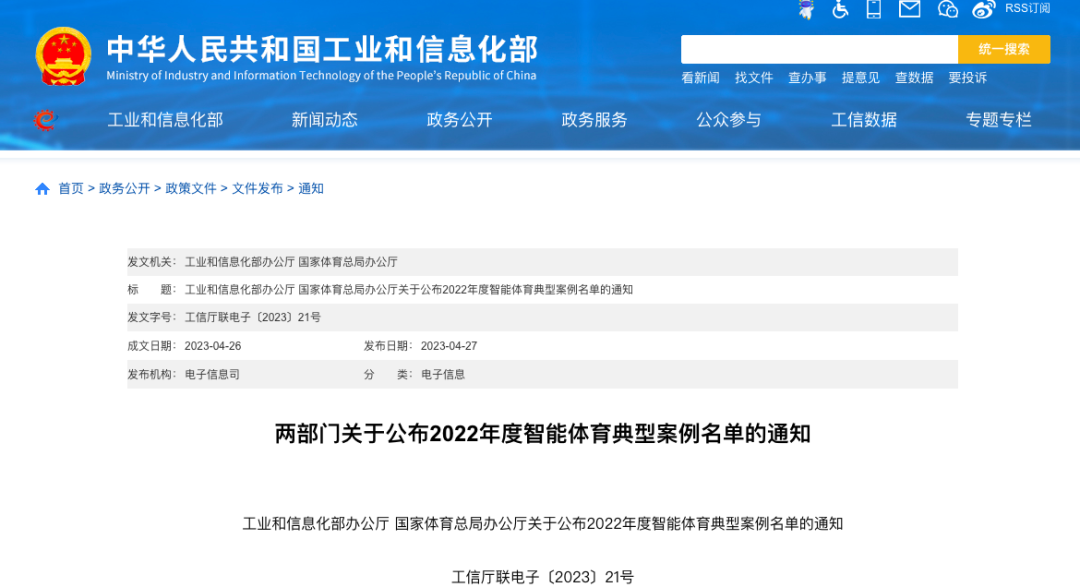Go to 政务公开 in breadcrumb
The image size is (1080, 587).
124,189
